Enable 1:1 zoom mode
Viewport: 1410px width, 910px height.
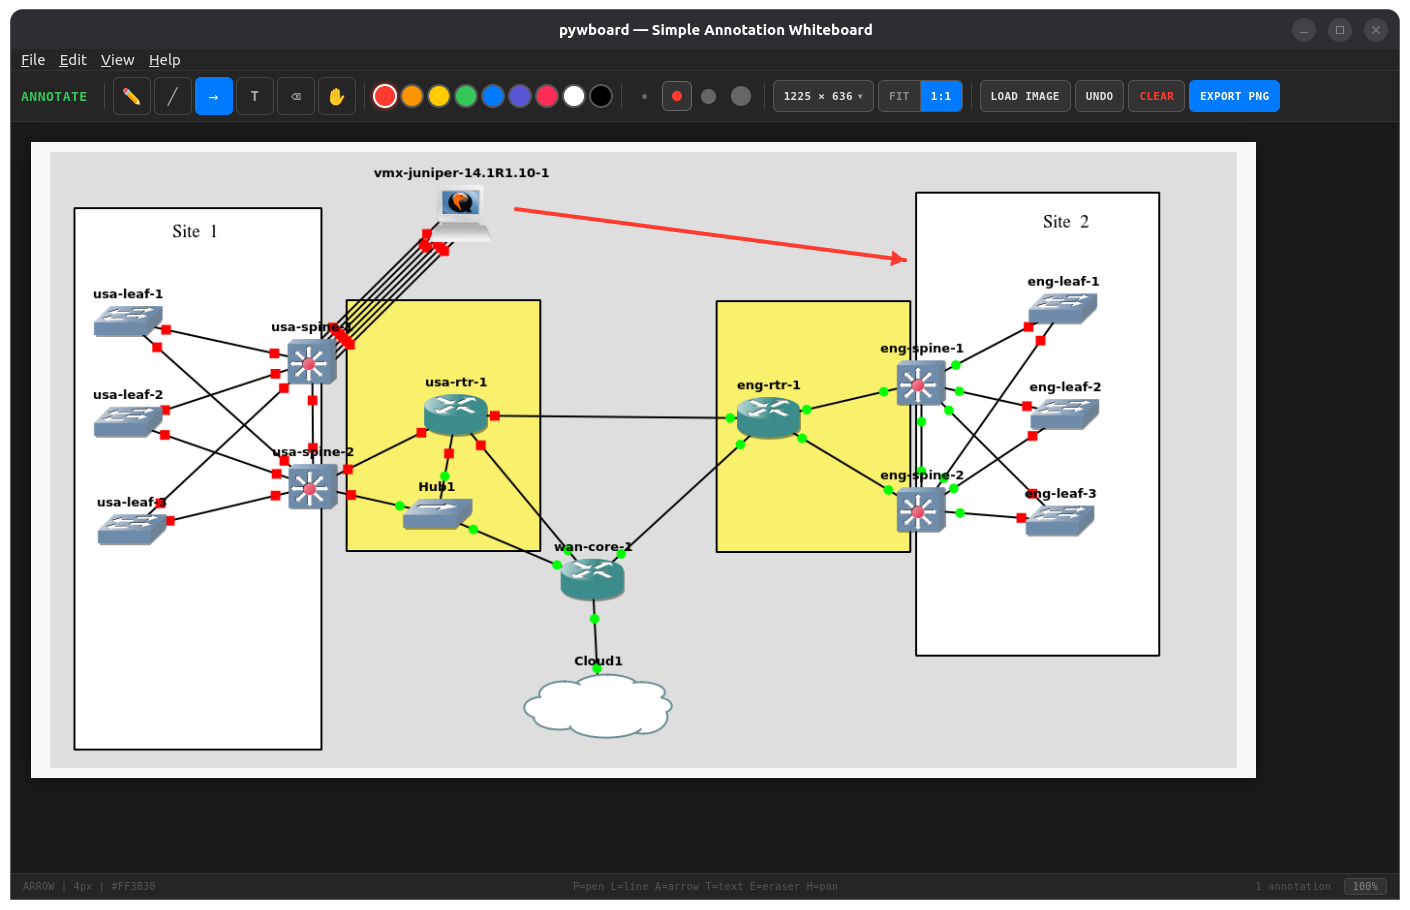click(941, 95)
